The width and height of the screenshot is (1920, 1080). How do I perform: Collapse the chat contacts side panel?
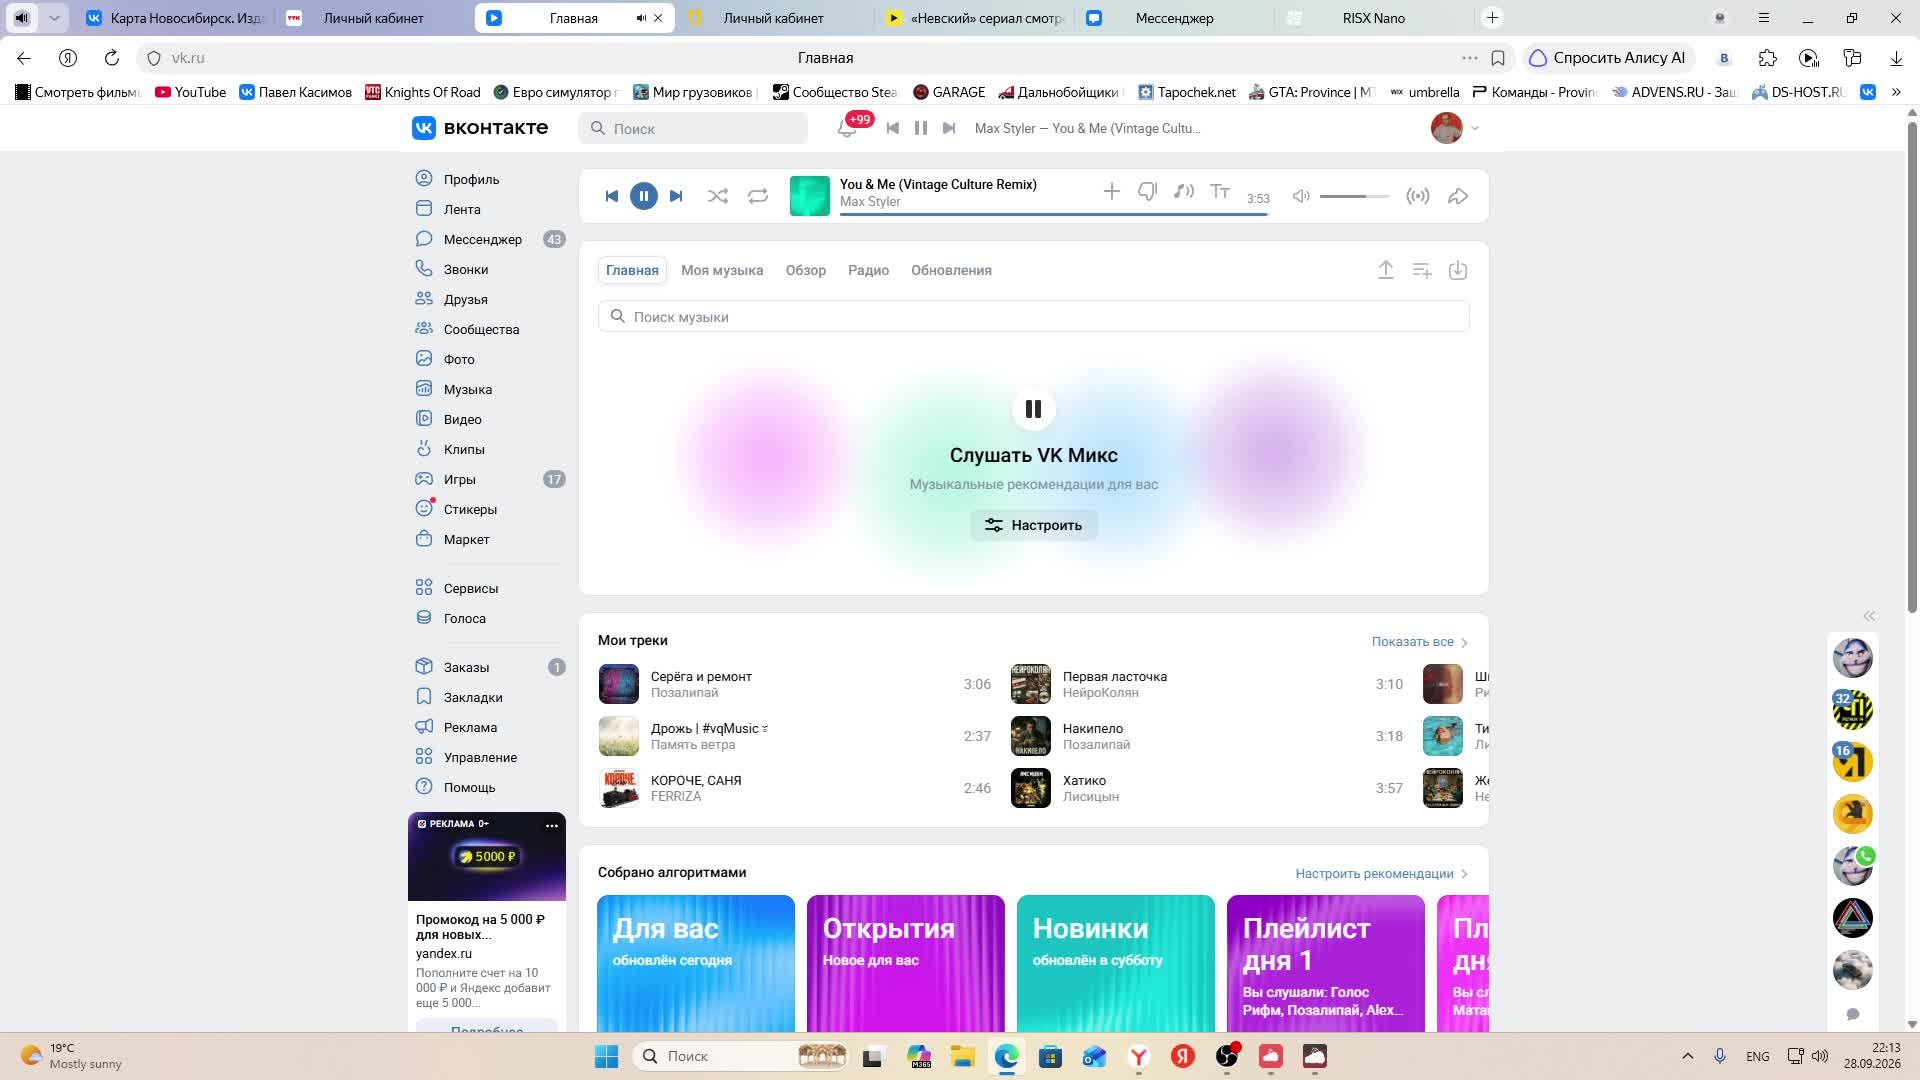1869,616
